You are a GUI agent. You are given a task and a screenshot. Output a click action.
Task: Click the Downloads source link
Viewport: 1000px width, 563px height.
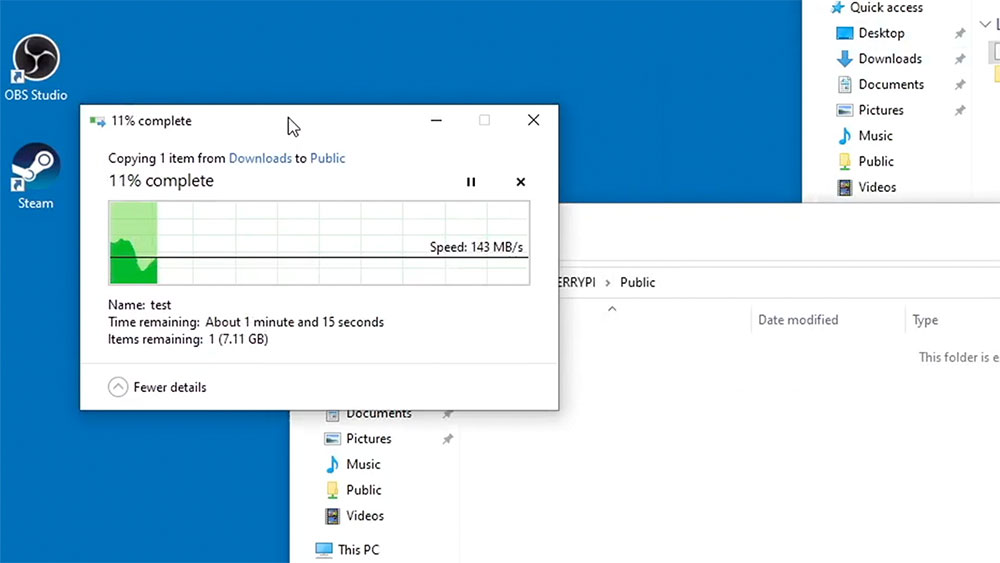pyautogui.click(x=260, y=158)
